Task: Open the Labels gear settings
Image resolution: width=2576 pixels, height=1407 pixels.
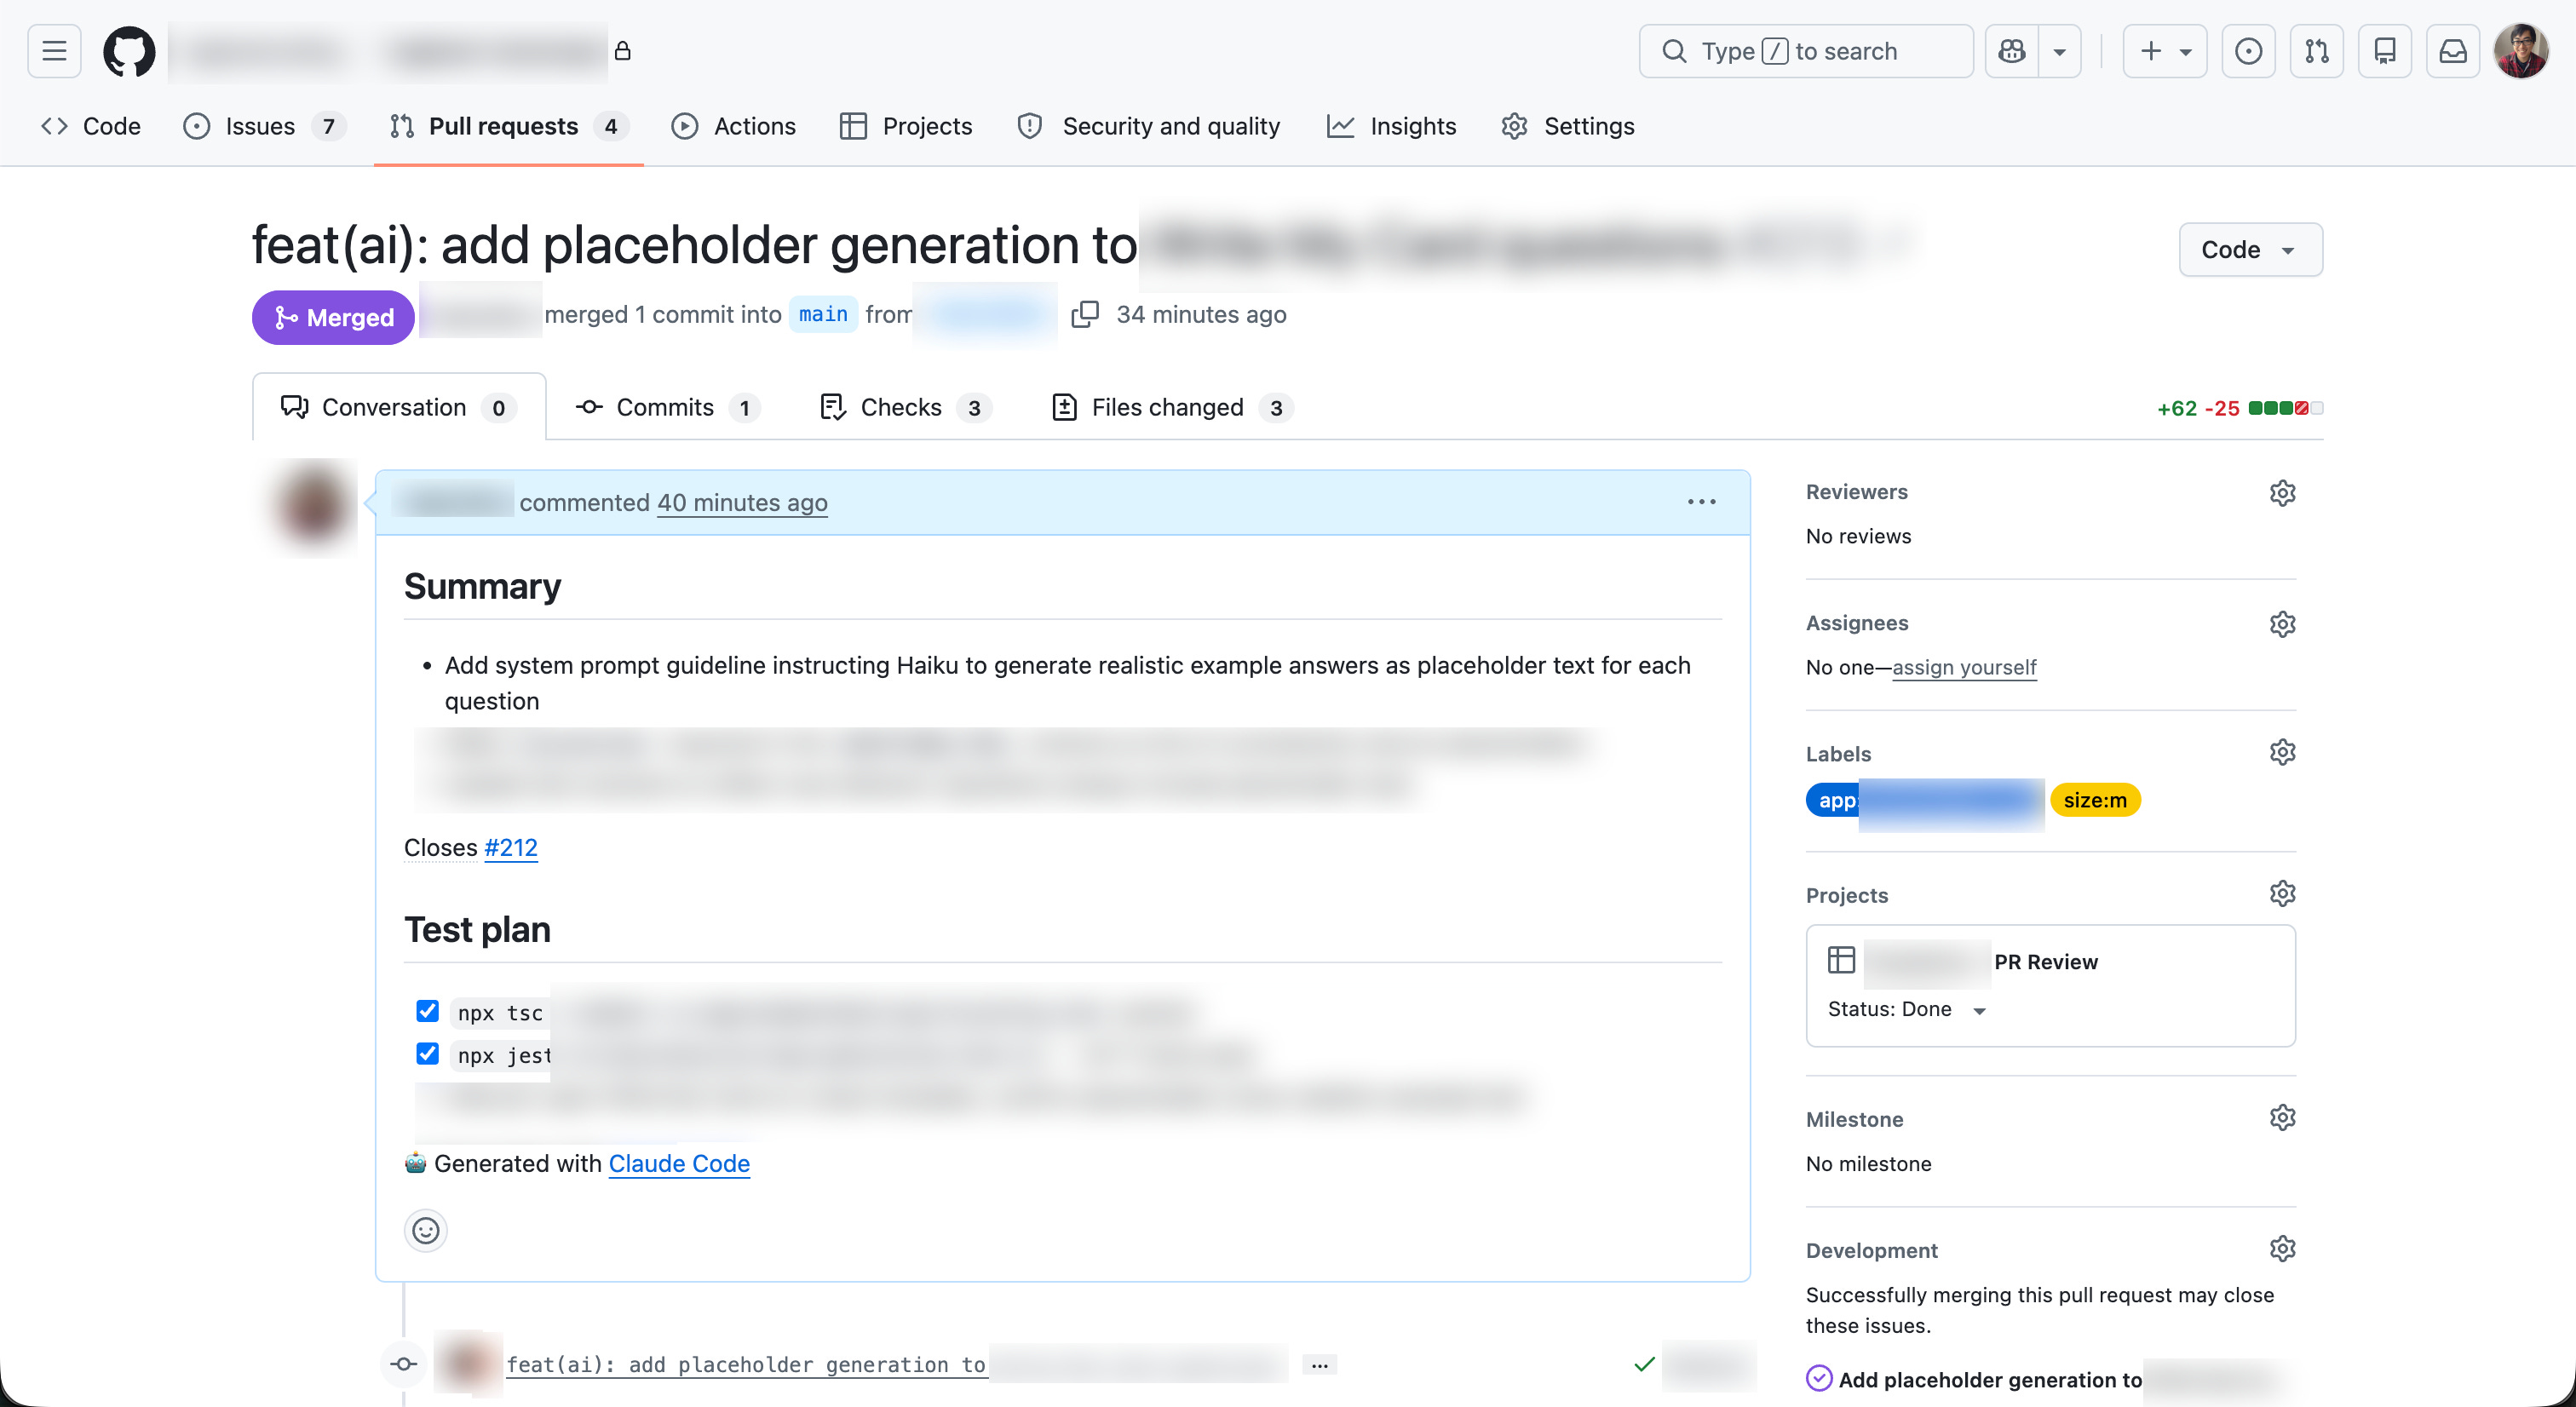Action: point(2281,753)
